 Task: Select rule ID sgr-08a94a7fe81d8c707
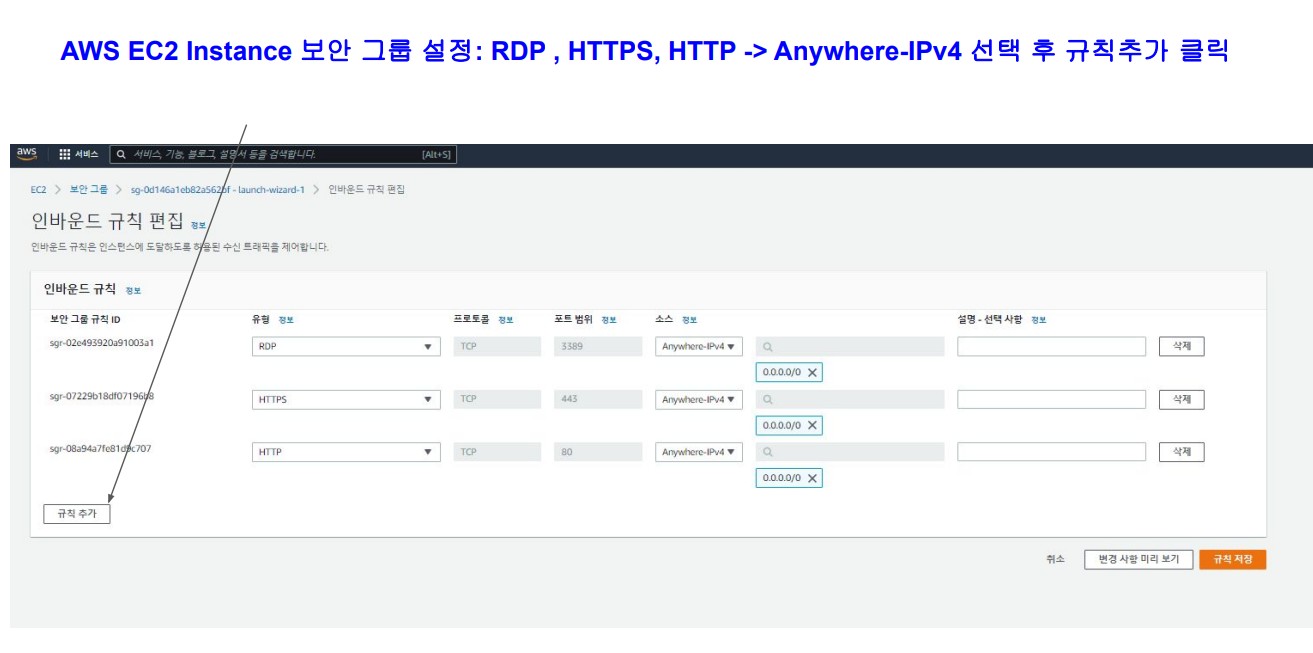pos(100,449)
